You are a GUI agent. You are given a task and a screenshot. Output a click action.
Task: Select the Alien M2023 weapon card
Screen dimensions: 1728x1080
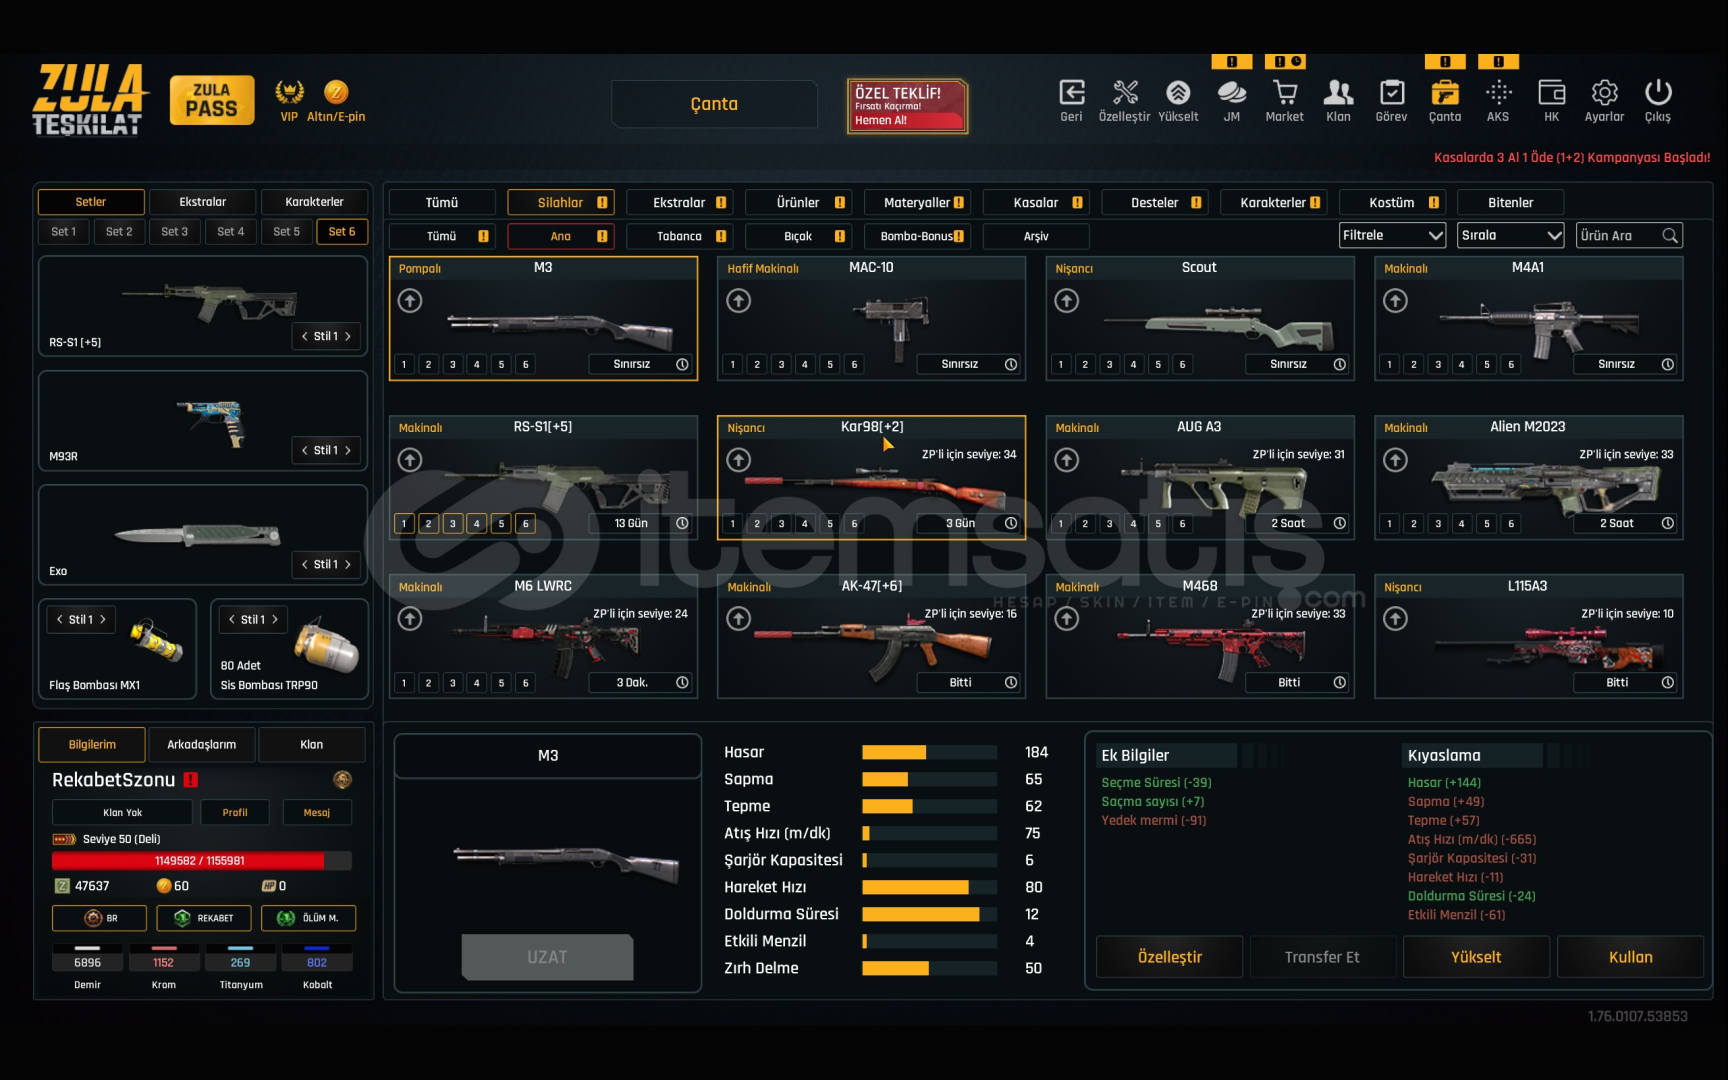click(x=1528, y=478)
